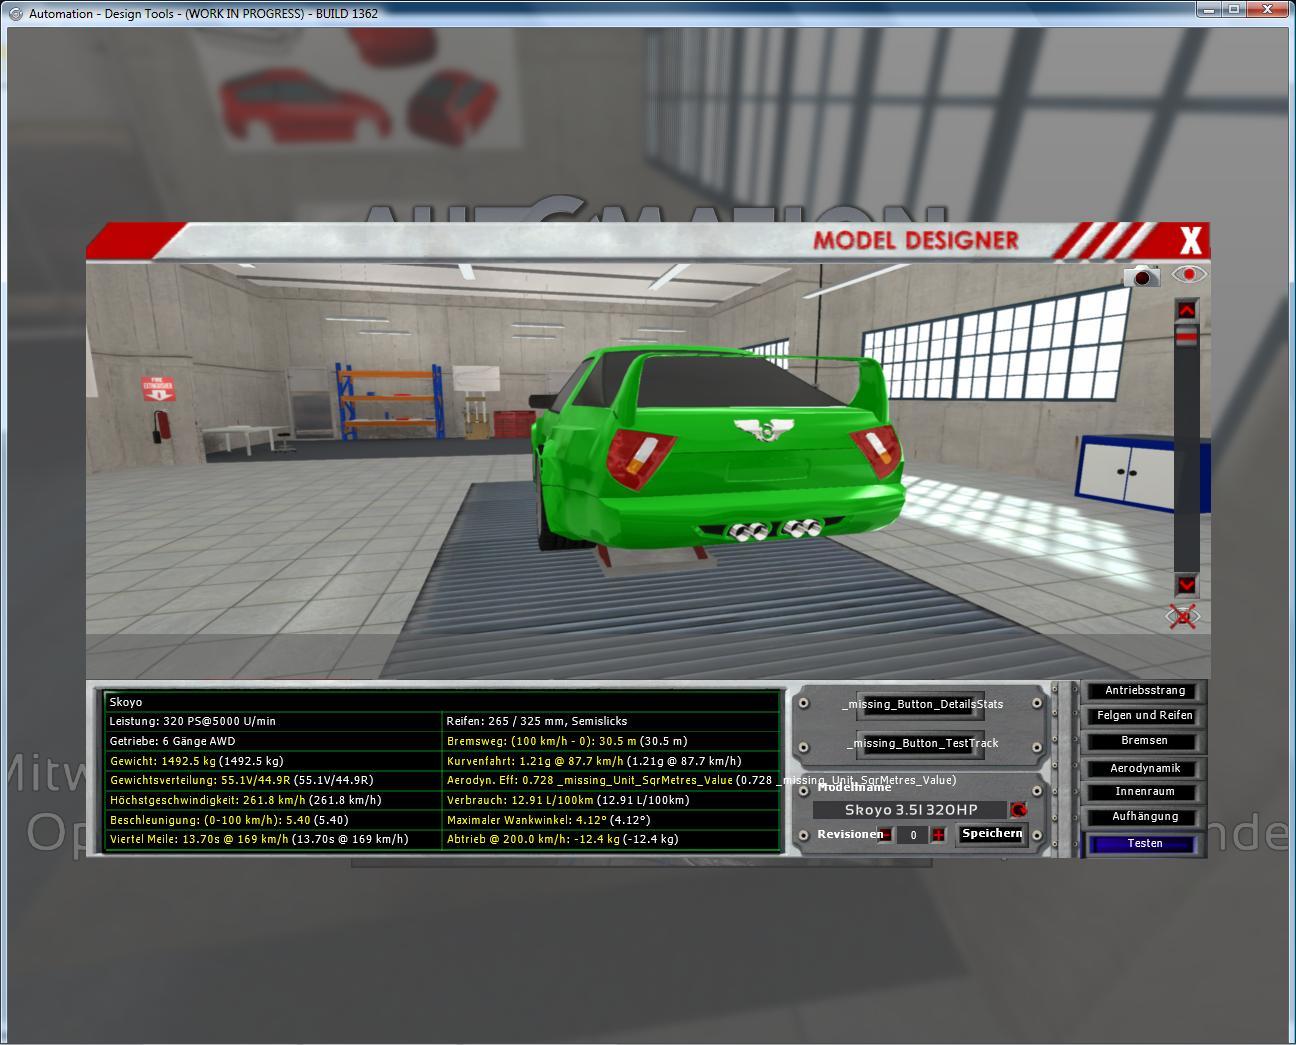This screenshot has height=1045, width=1296.
Task: Click the Skoyo 3.5l 320HP name field
Action: coord(910,810)
